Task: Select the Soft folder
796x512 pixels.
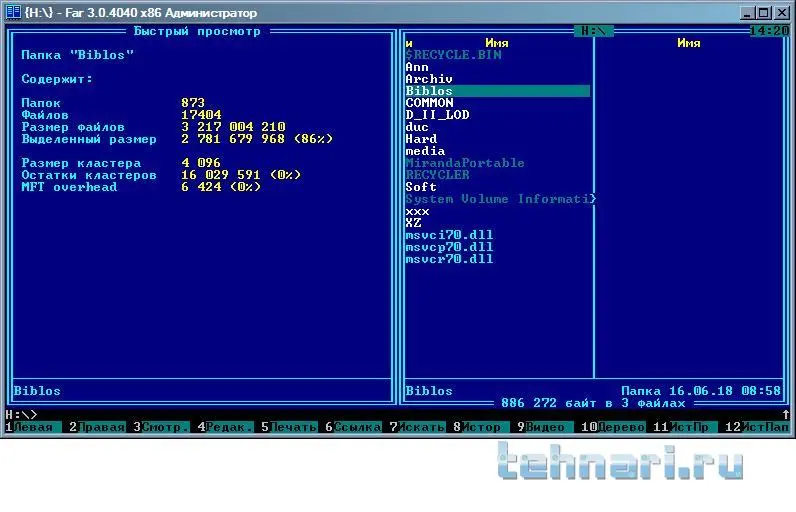Action: pyautogui.click(x=421, y=187)
